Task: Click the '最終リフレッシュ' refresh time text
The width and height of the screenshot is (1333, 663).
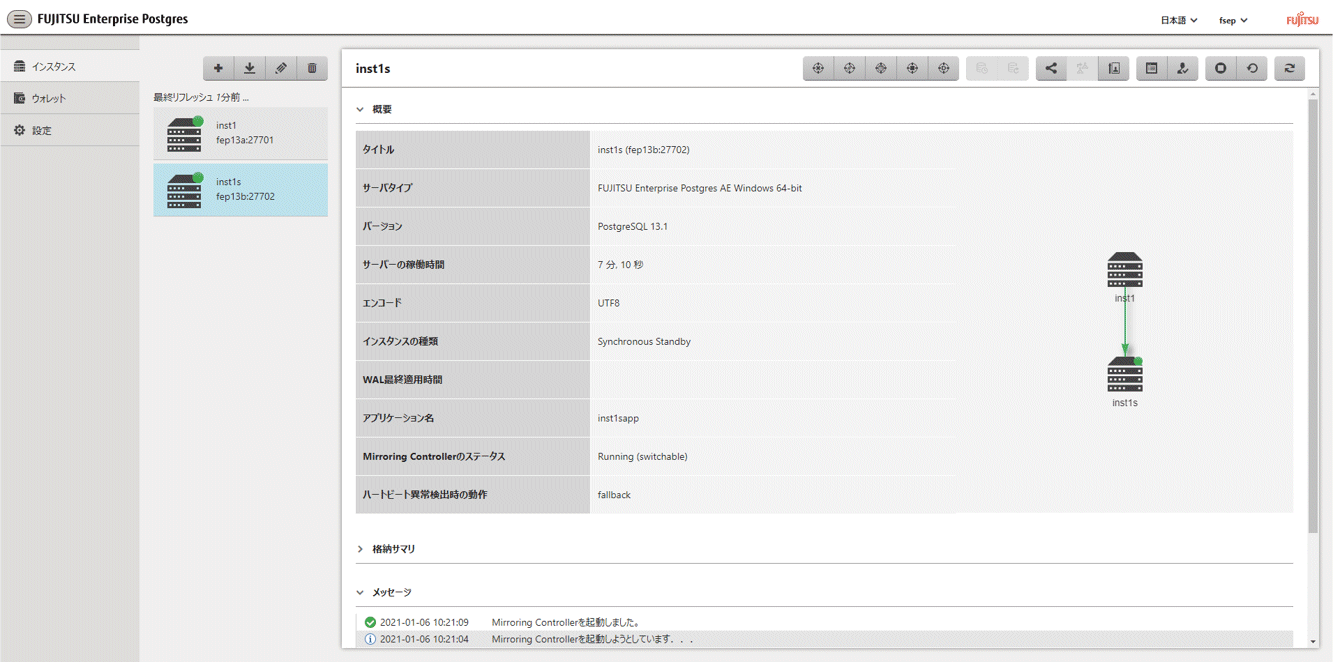Action: point(201,98)
